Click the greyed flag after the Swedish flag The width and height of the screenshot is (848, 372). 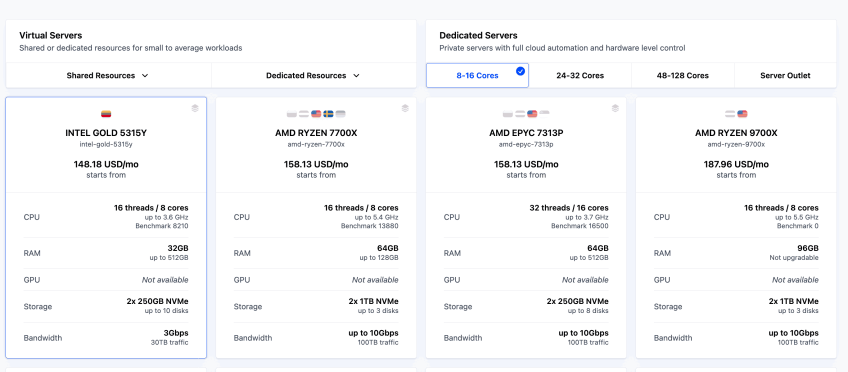[340, 114]
